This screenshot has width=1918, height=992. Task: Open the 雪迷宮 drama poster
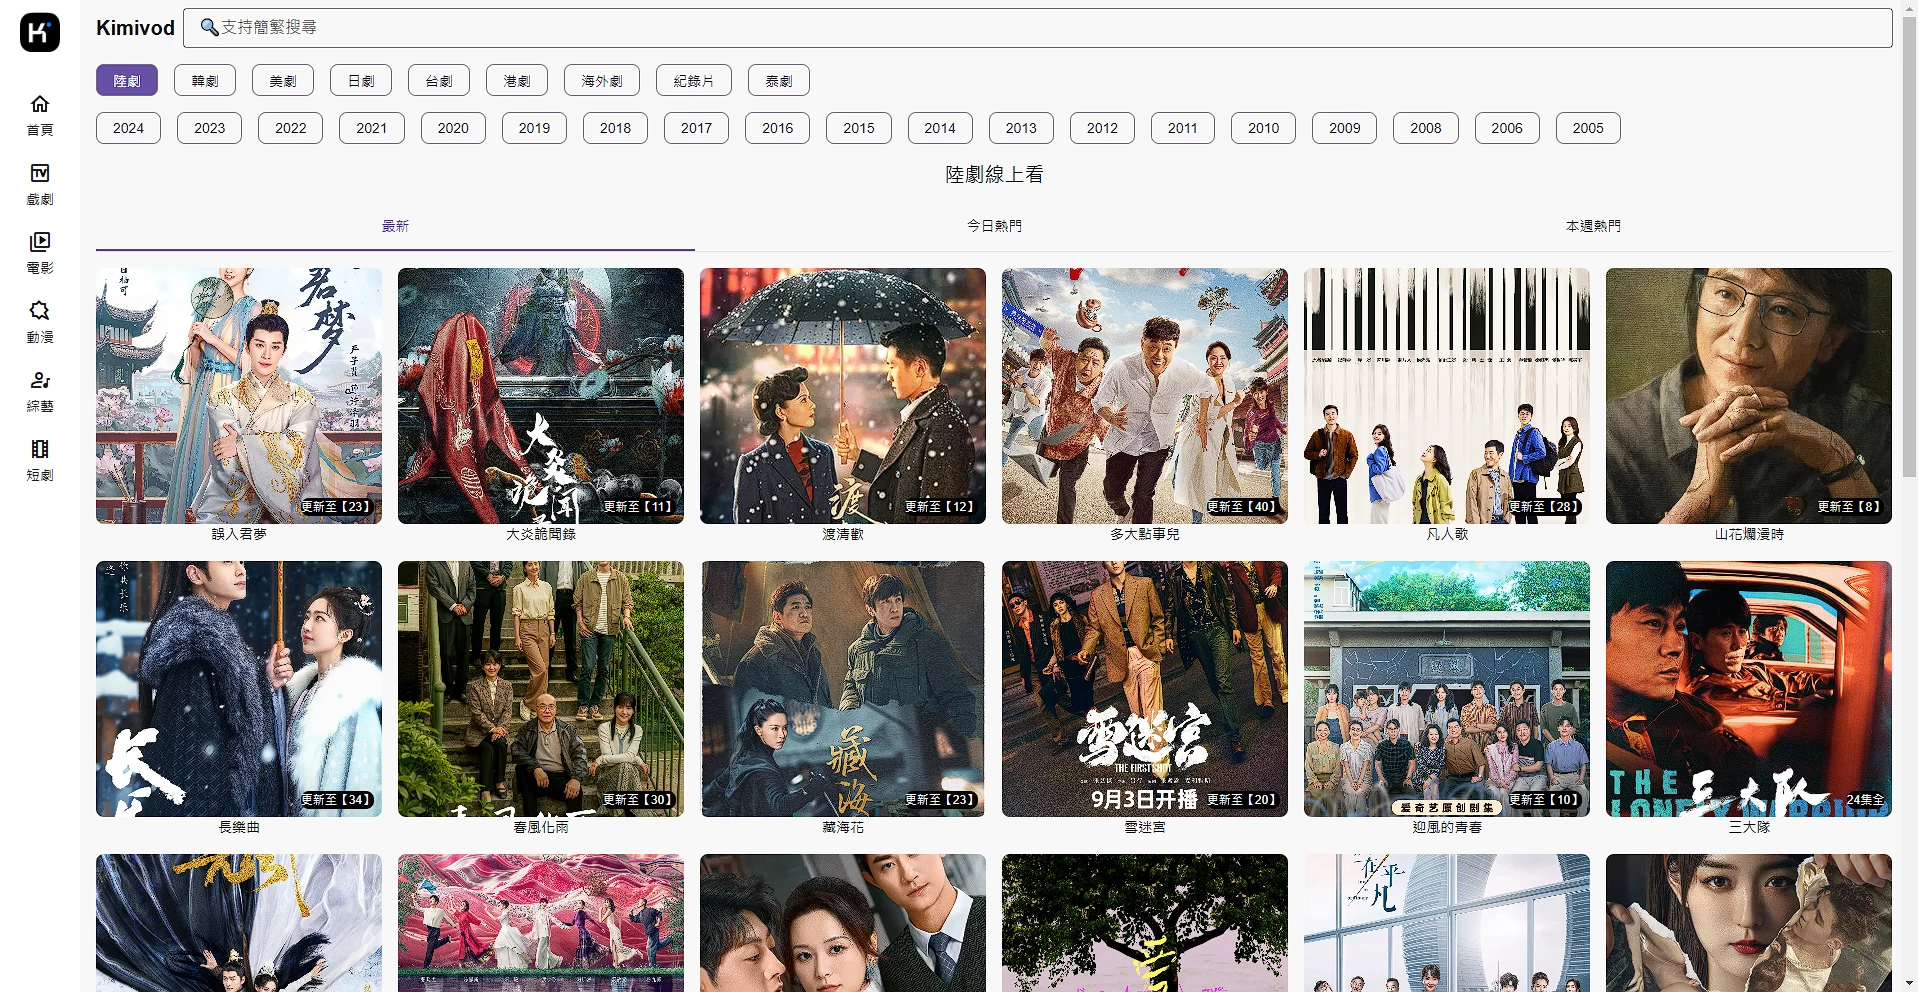[1144, 689]
